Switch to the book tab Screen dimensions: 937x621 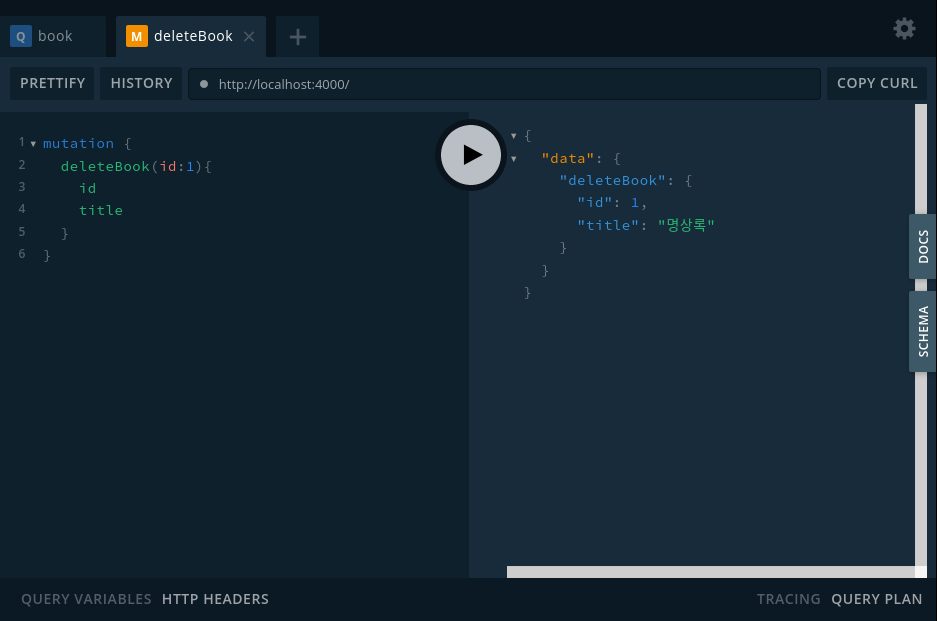(53, 36)
